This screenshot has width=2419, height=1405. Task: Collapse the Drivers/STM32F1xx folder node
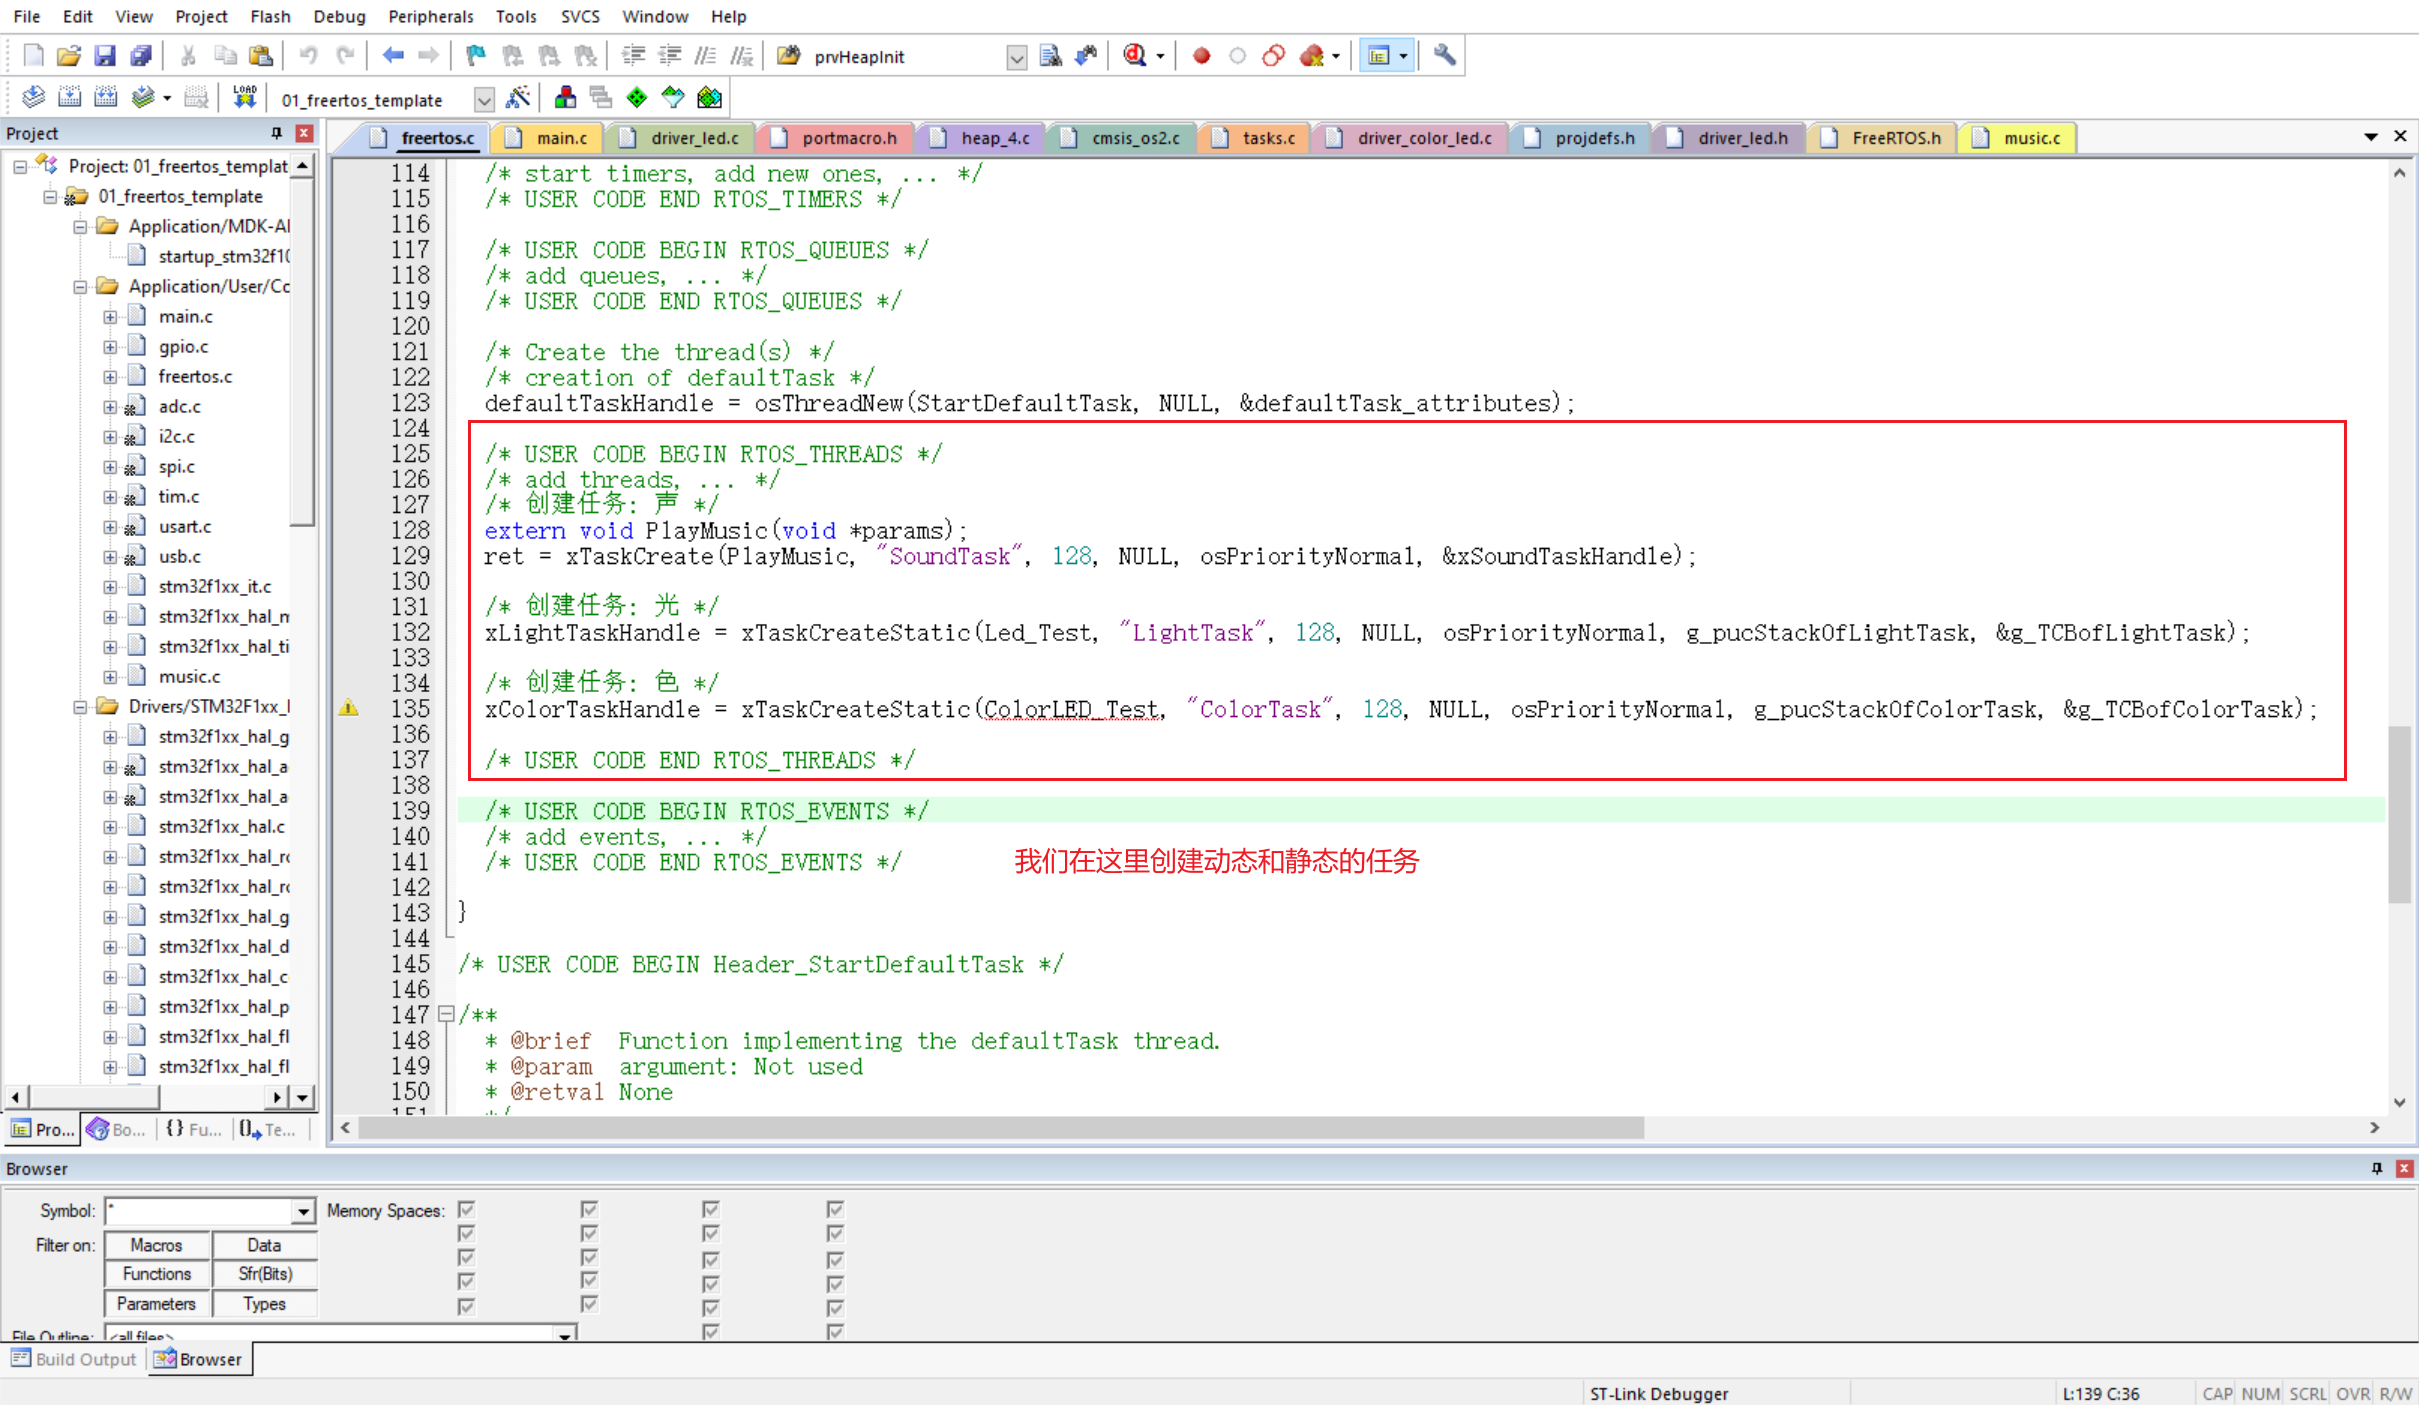[x=80, y=707]
